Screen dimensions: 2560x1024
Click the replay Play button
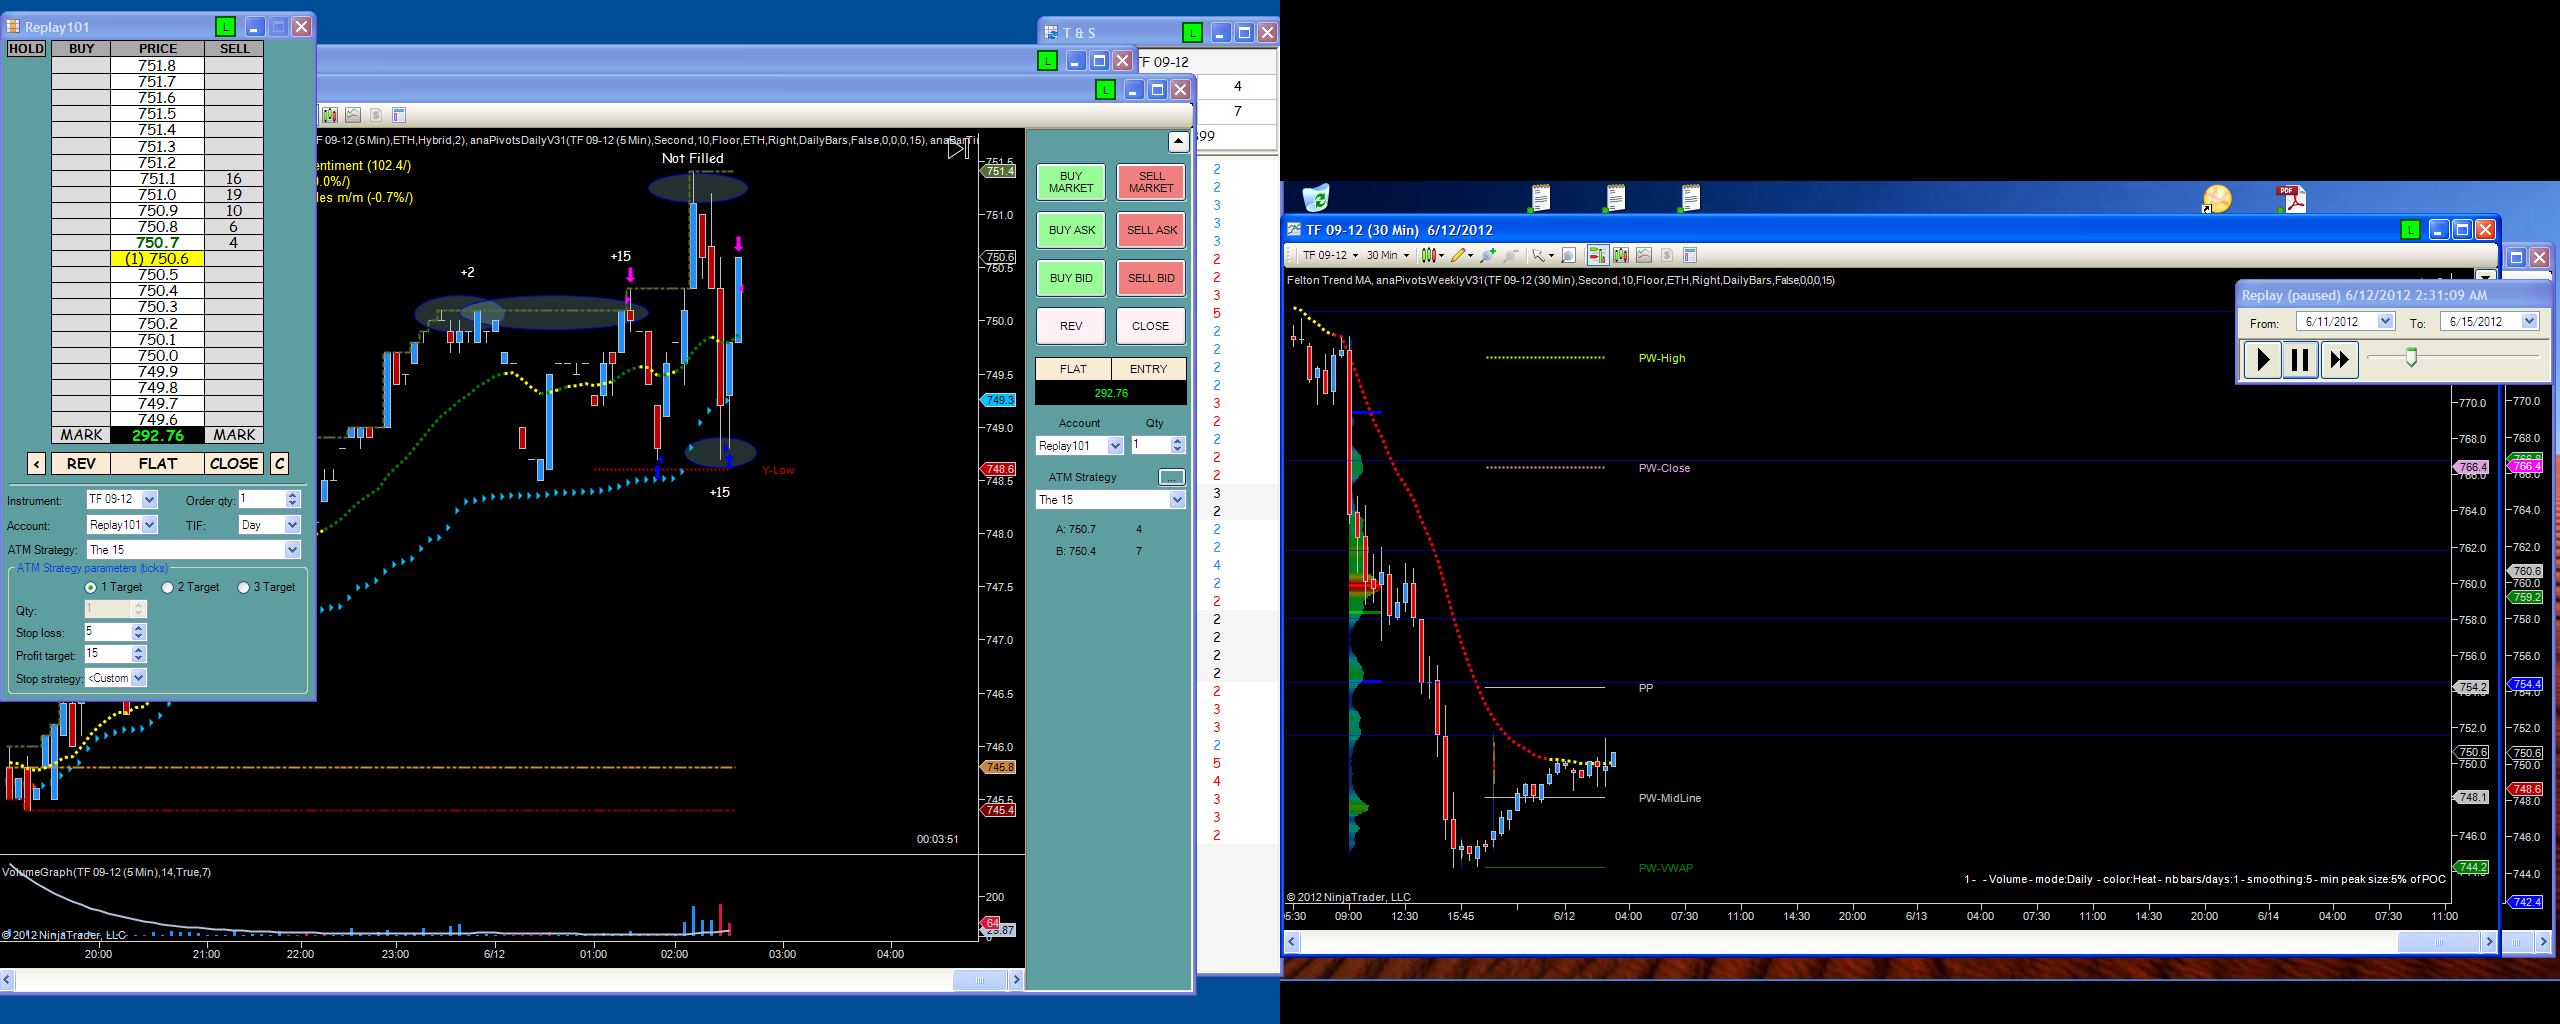(x=2263, y=360)
